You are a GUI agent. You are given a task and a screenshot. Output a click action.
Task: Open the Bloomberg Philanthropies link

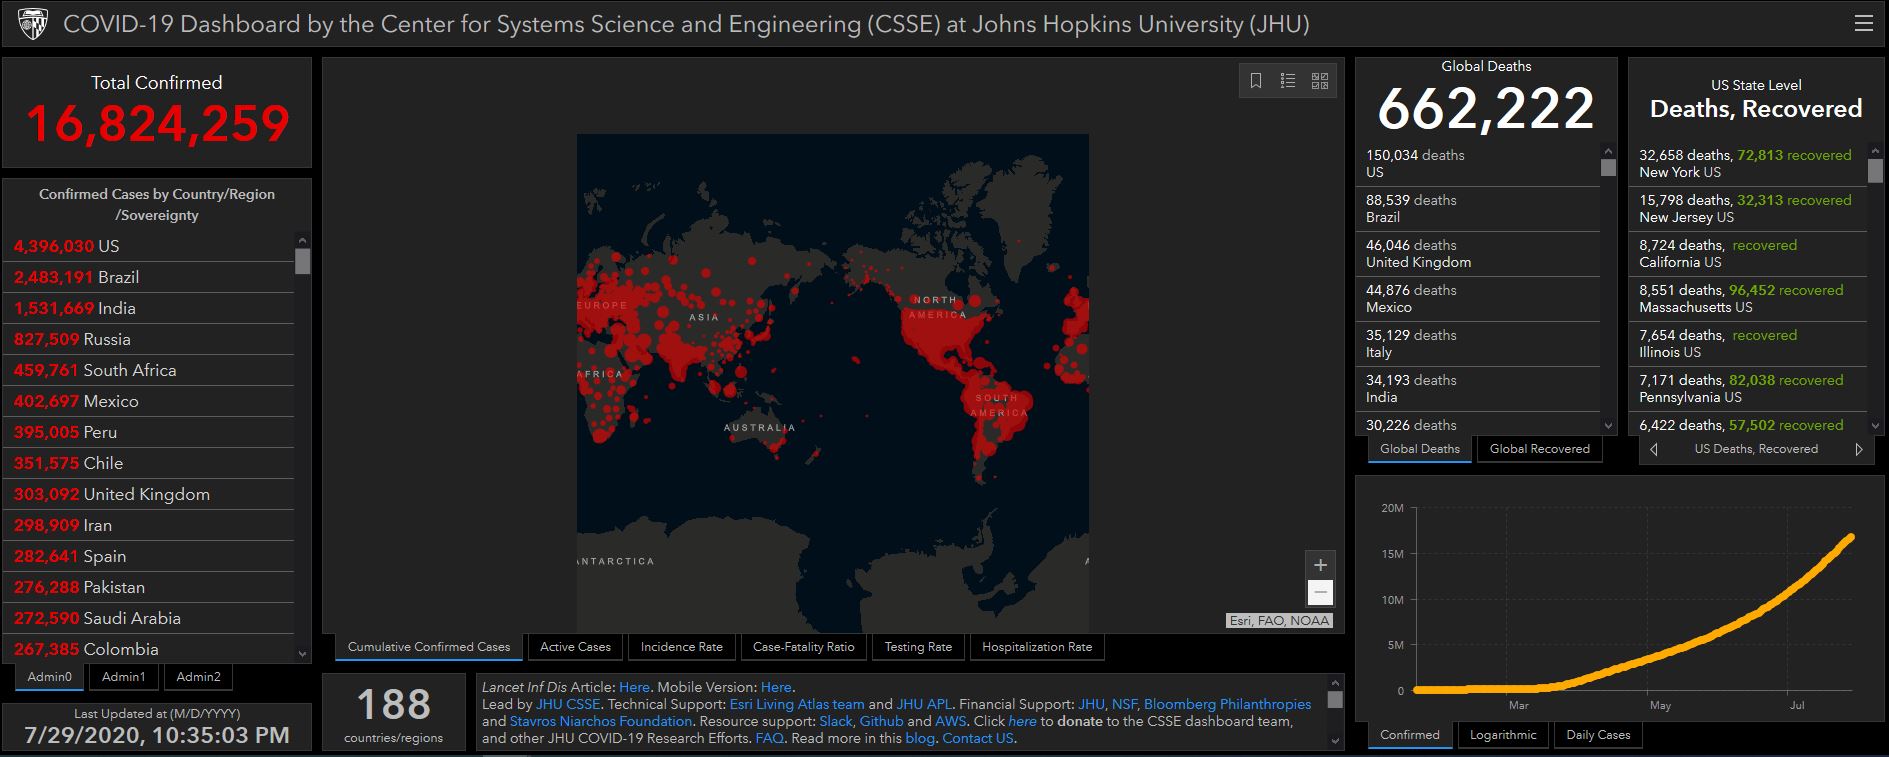(1227, 704)
